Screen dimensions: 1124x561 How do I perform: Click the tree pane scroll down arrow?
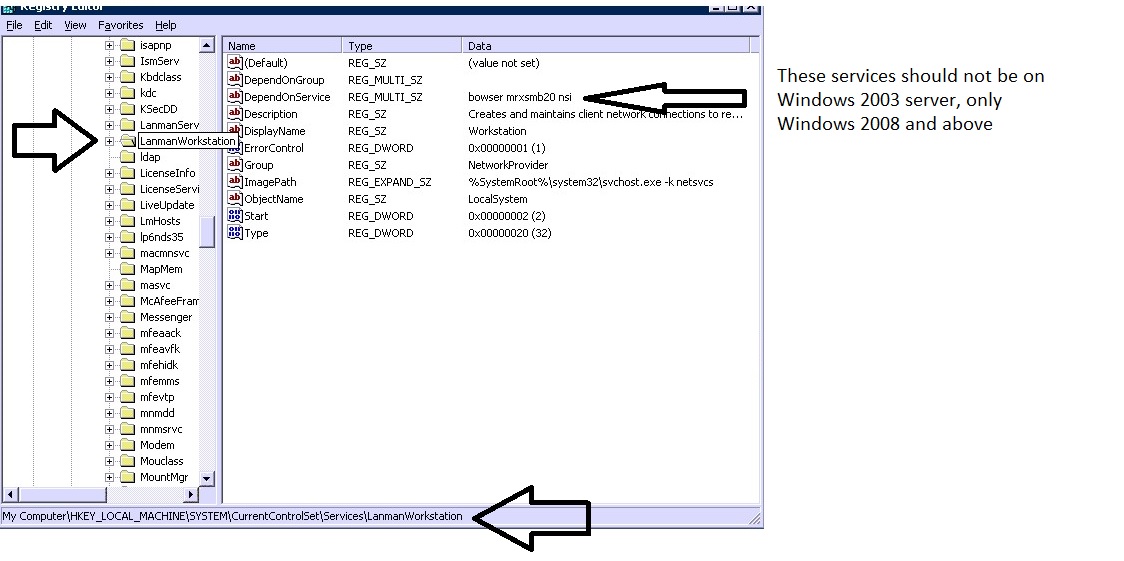[207, 479]
